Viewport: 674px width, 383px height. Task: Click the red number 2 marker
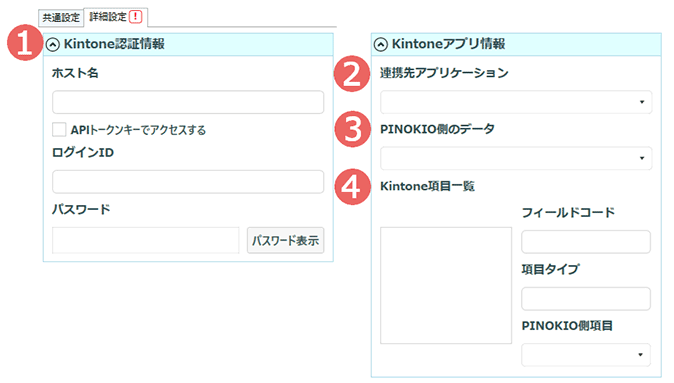click(x=352, y=74)
